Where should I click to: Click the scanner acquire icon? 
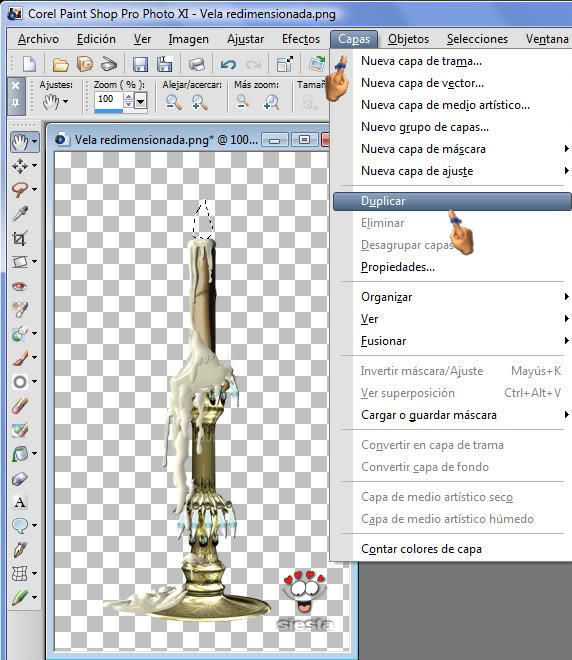[x=109, y=64]
